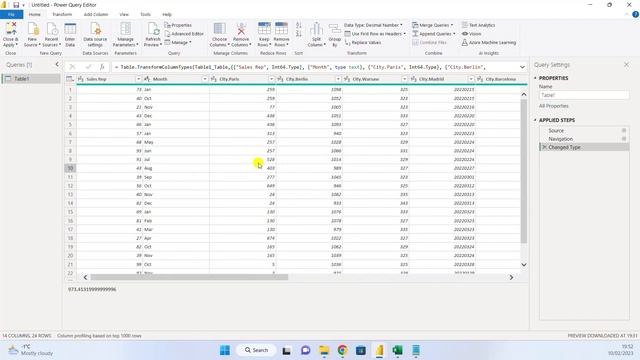Viewport: 640px width, 360px height.
Task: Open Use First Row as Headers dropdown
Action: pyautogui.click(x=375, y=34)
